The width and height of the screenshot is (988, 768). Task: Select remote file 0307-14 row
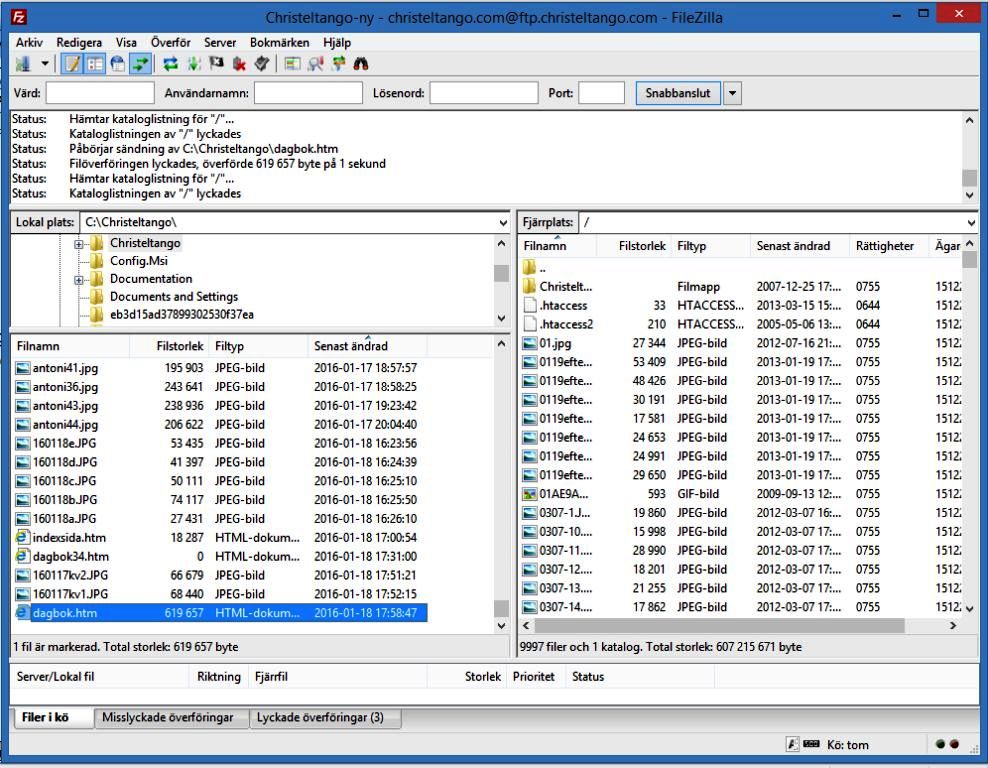click(741, 607)
